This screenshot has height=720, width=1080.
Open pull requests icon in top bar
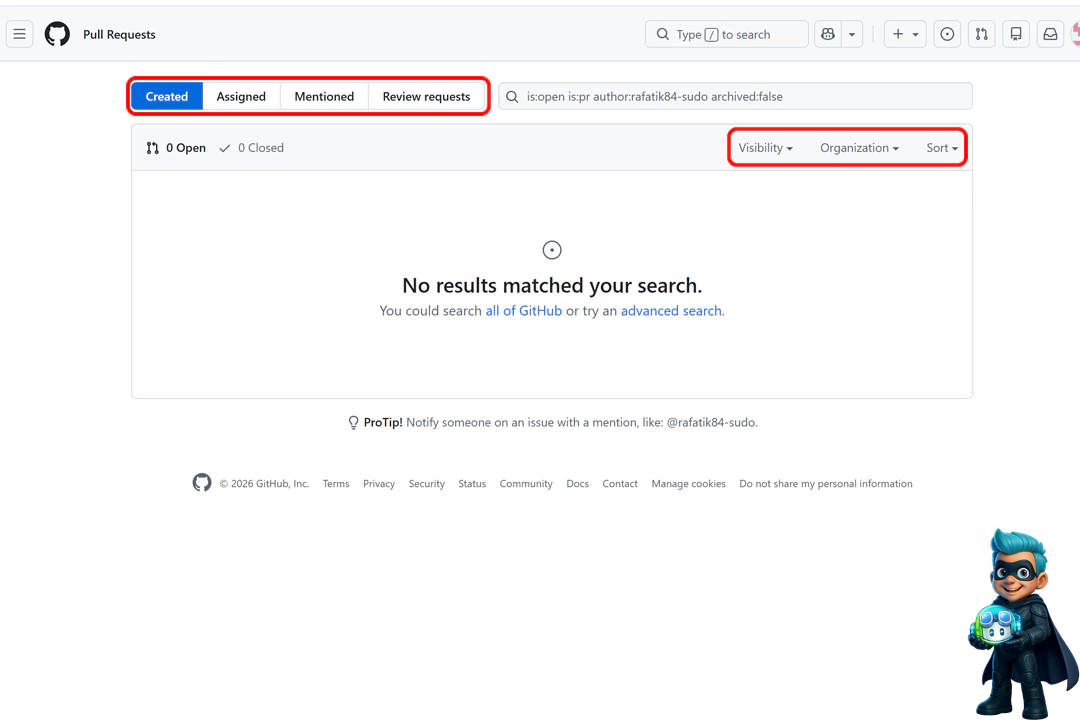point(981,33)
